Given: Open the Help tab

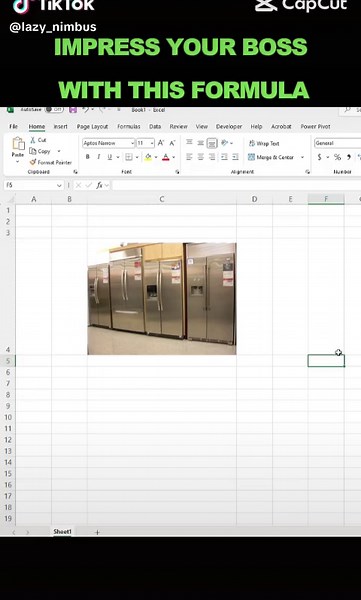Looking at the screenshot, I should [256, 127].
